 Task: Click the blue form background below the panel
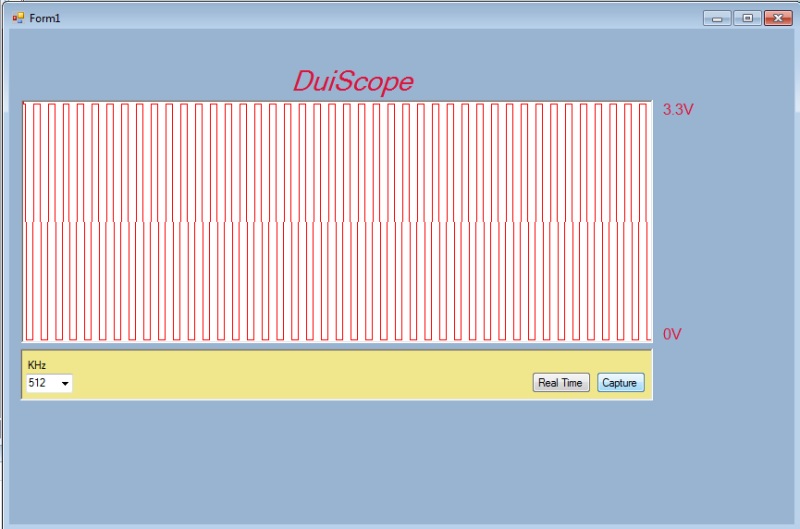[x=400, y=460]
